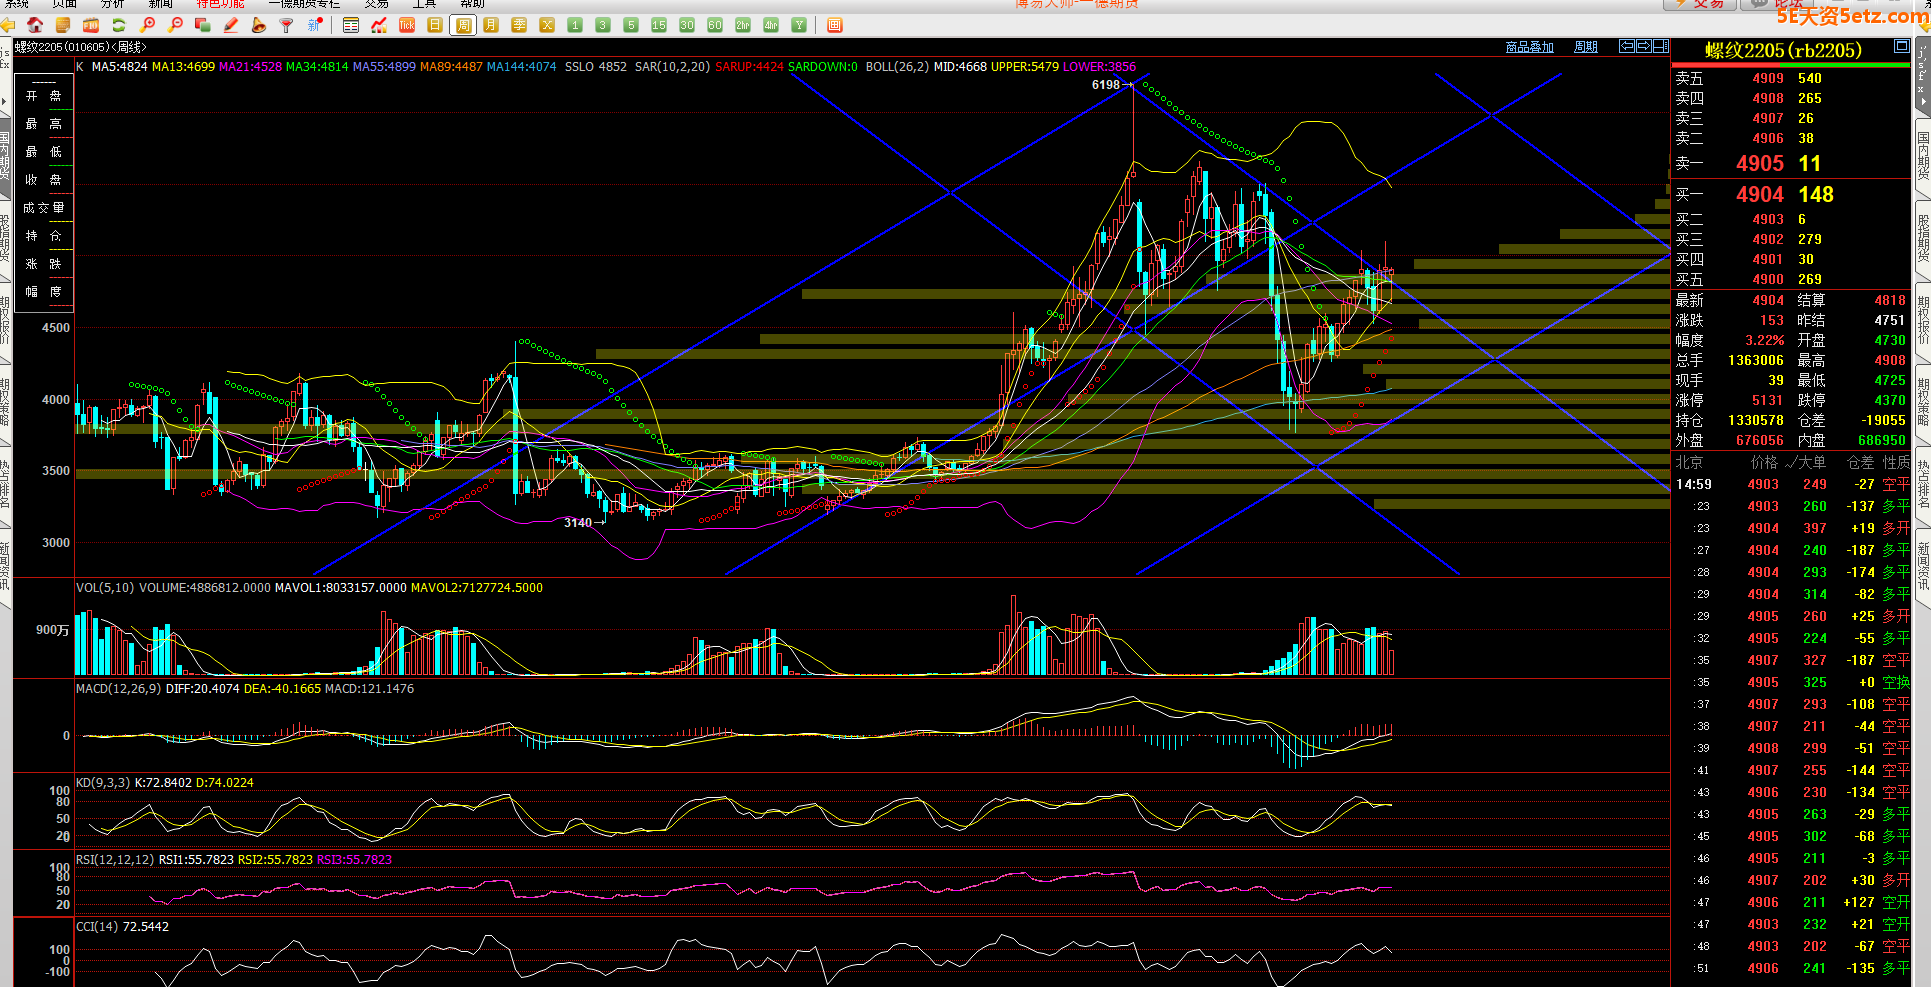Viewport: 1931px width, 987px height.
Task: Open the Tick chart view icon
Action: pos(407,25)
